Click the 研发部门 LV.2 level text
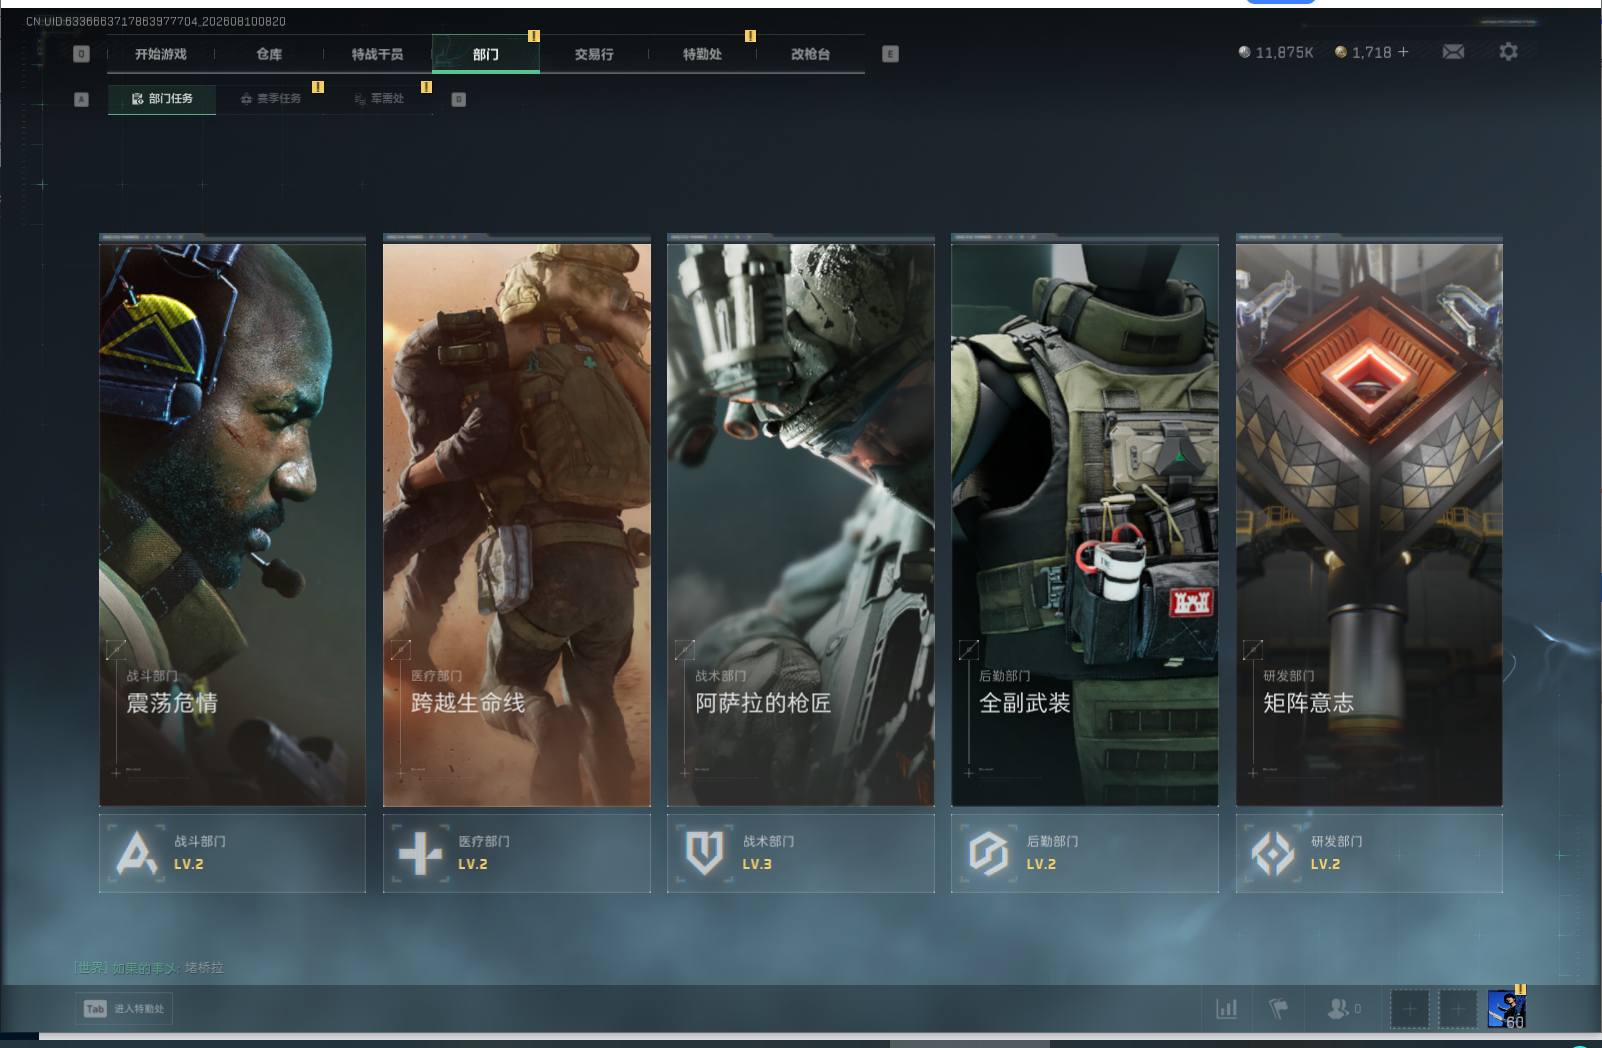Viewport: 1602px width, 1048px height. [1326, 865]
